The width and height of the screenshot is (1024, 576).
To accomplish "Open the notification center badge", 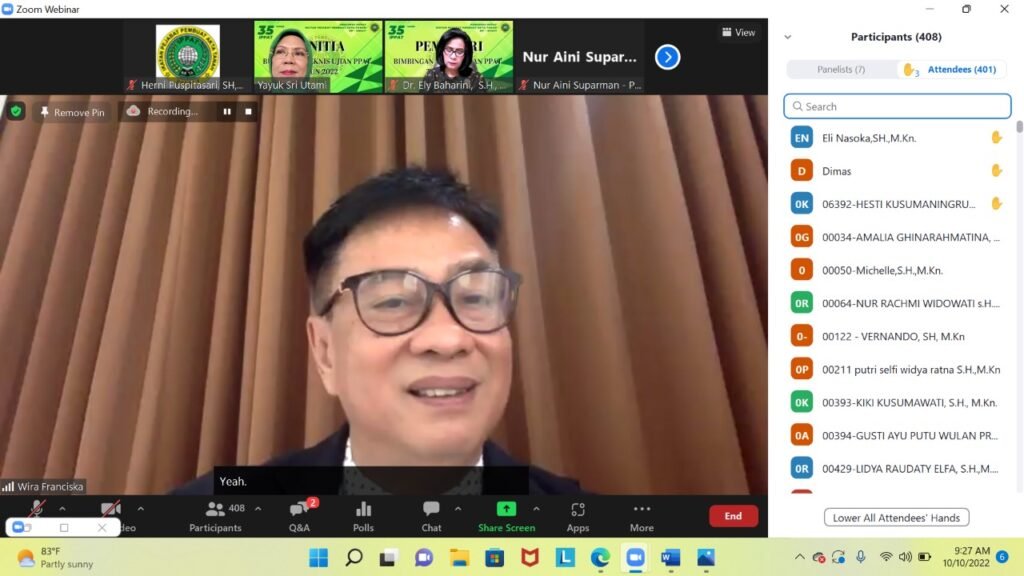I will (x=1002, y=557).
